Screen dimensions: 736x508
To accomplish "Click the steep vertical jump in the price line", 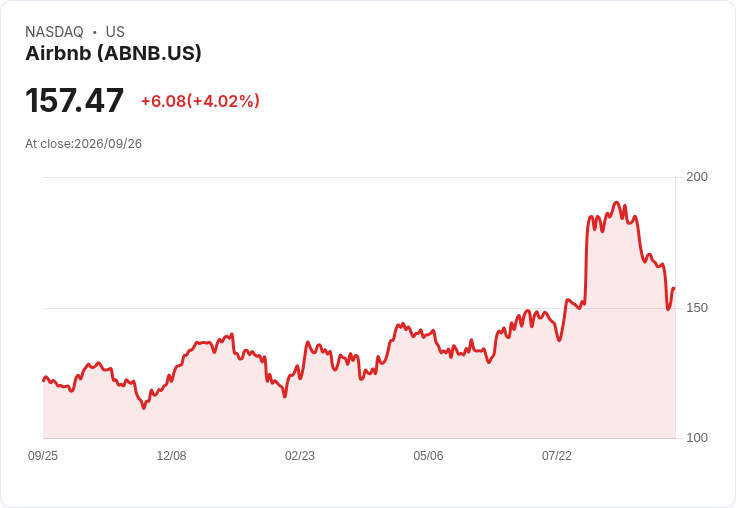I will [586, 261].
